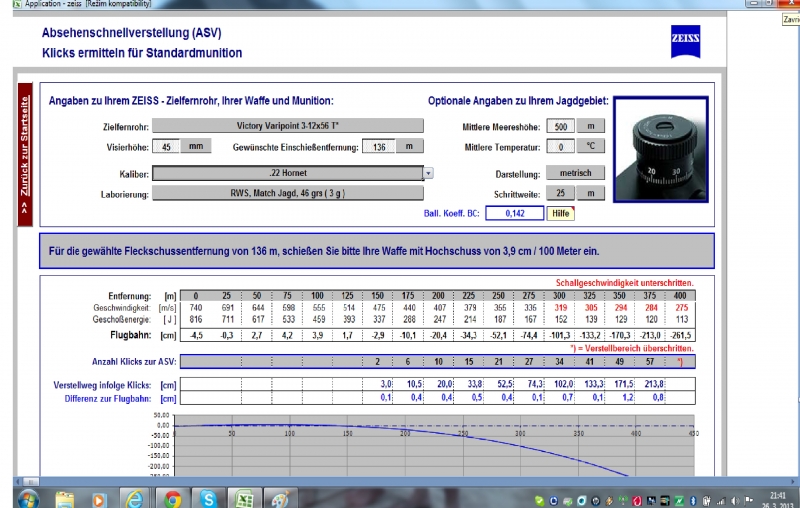Viewport: 800px width, 508px height.
Task: Click the m unit after Einschießentfernung
Action: coord(409,146)
